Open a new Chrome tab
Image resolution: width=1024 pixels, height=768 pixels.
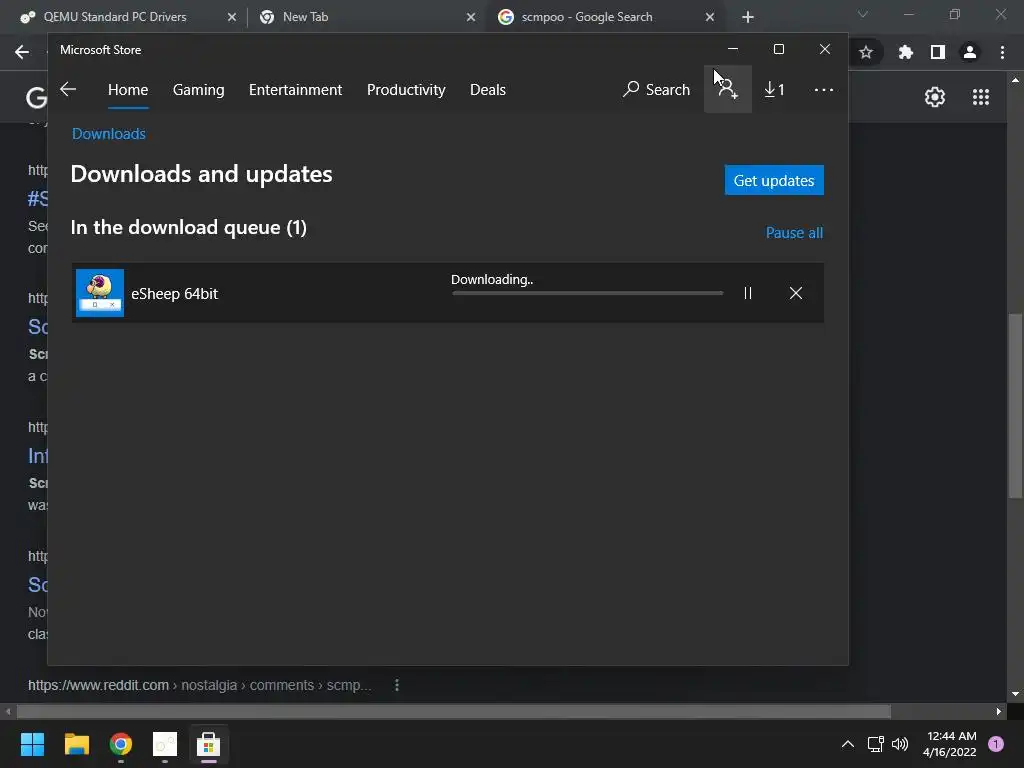point(748,17)
